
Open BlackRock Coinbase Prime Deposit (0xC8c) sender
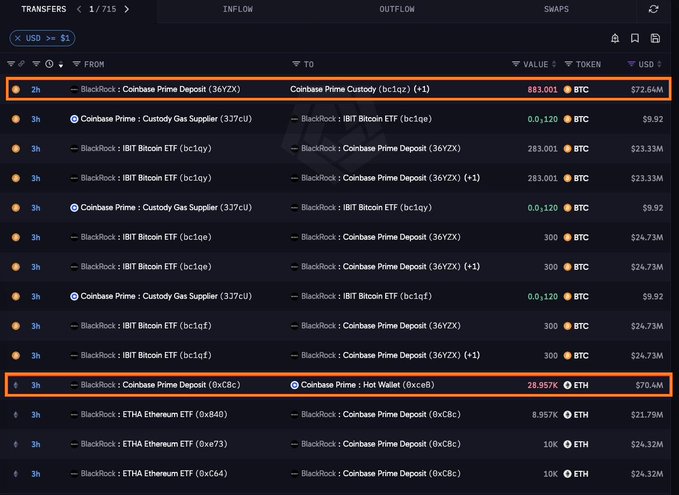point(155,385)
